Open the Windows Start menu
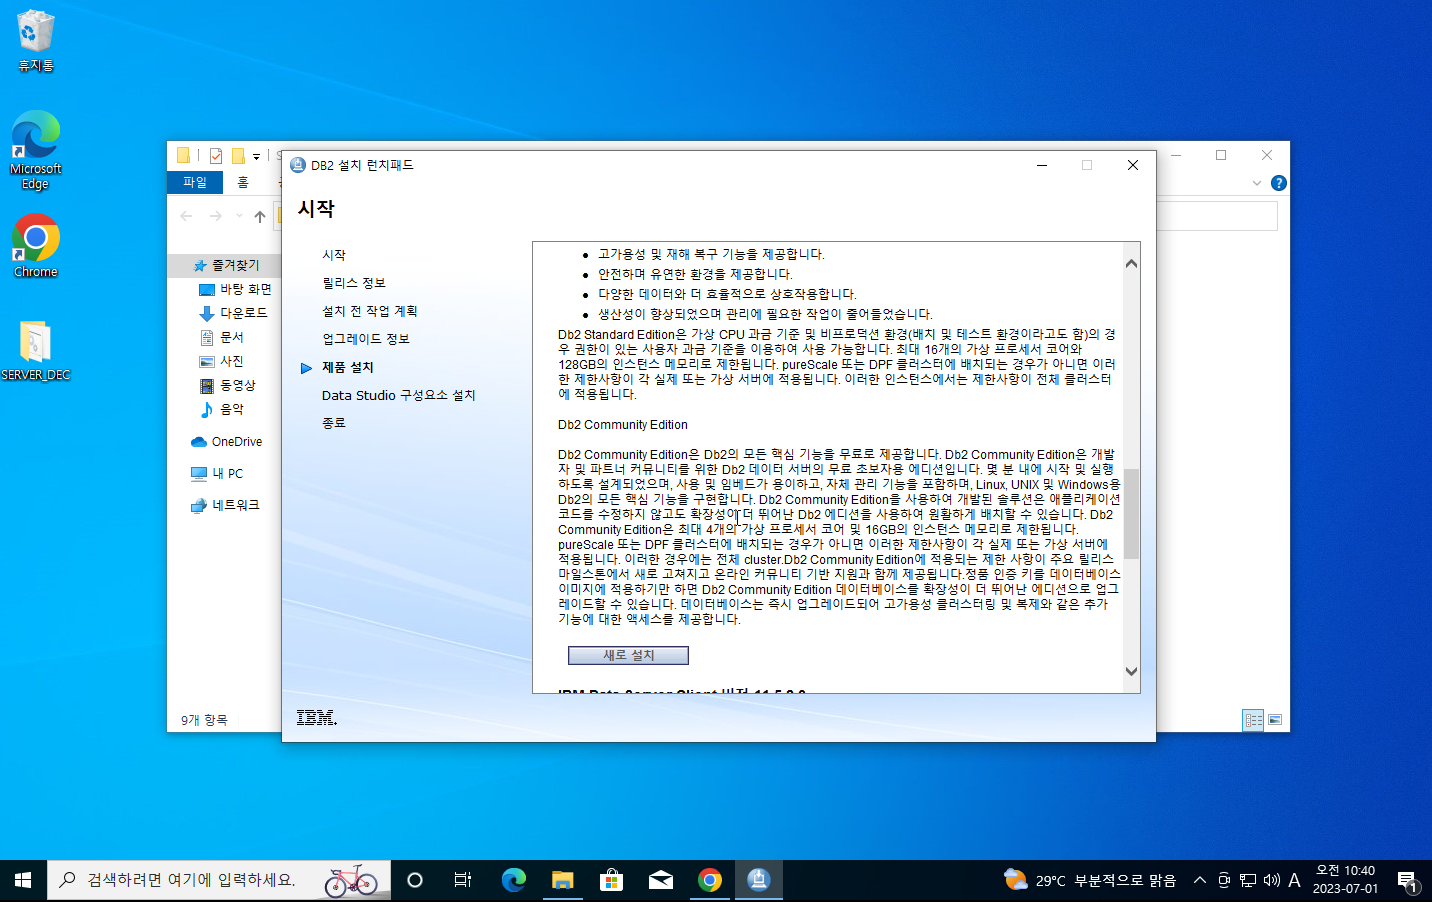Screen dimensions: 1432x902 click(x=23, y=880)
